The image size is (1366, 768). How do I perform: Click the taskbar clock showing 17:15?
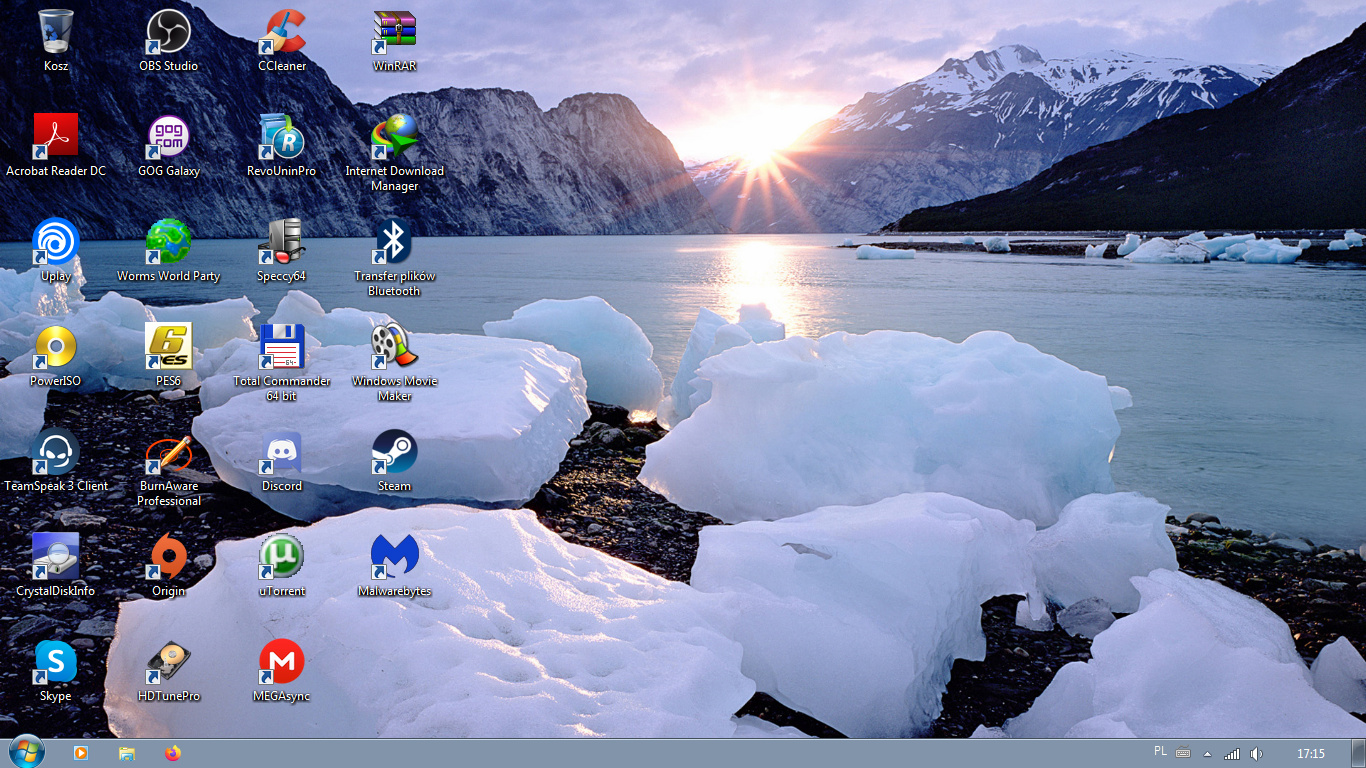(x=1310, y=754)
